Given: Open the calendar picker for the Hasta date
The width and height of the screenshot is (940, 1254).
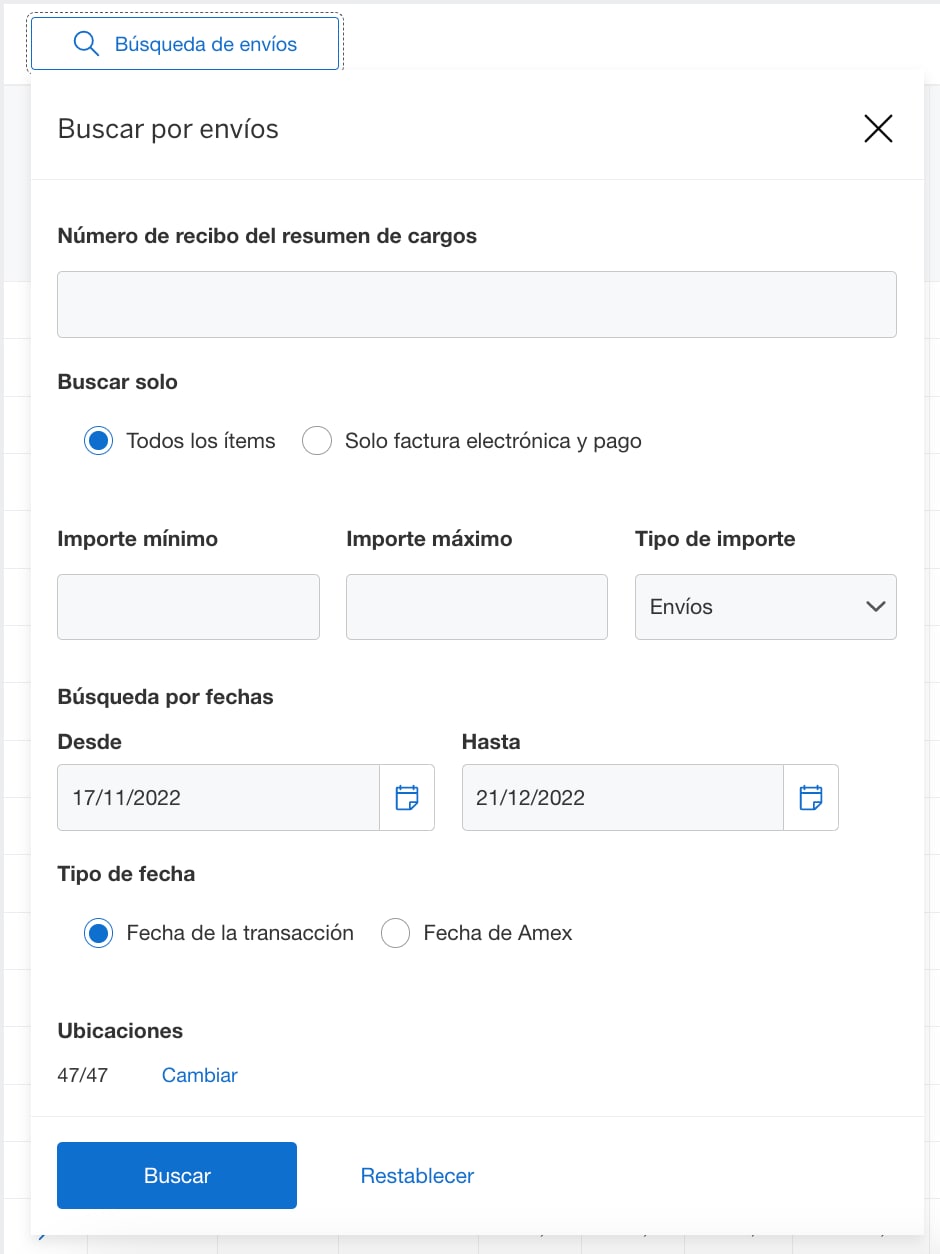Looking at the screenshot, I should point(813,797).
